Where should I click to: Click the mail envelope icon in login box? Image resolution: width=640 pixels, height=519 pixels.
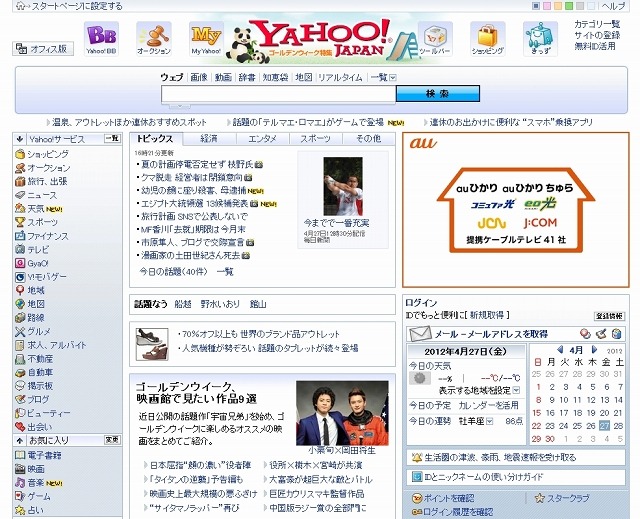(x=420, y=334)
